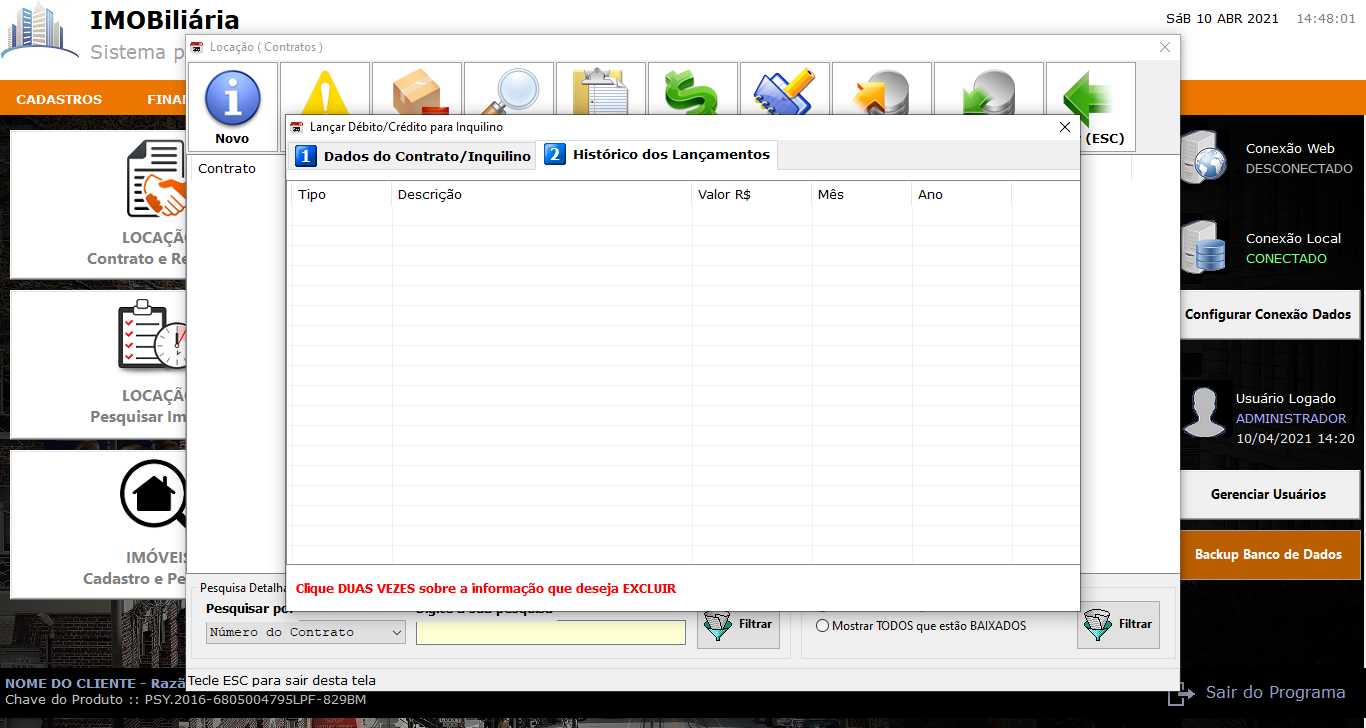The image size is (1366, 728).
Task: Select the Novo toolbar icon
Action: (x=232, y=104)
